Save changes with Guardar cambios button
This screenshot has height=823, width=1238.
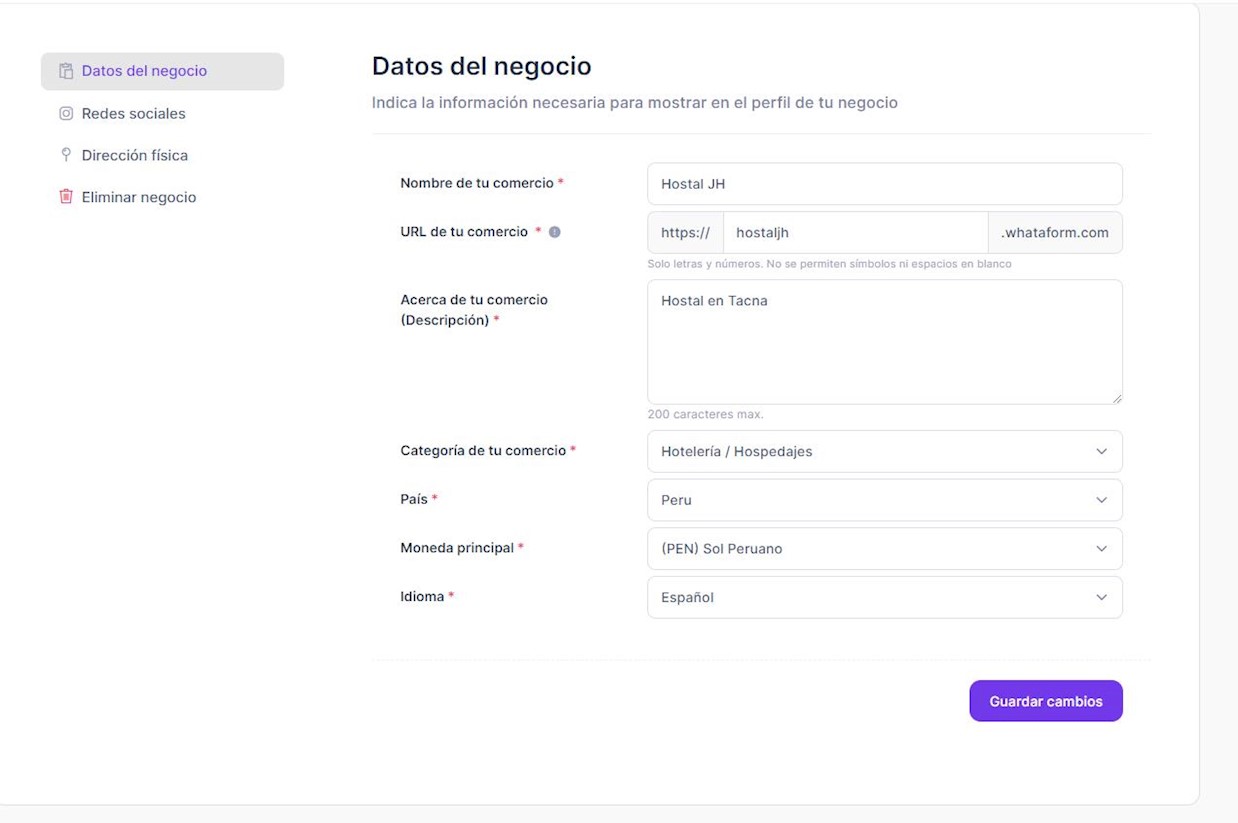tap(1046, 701)
